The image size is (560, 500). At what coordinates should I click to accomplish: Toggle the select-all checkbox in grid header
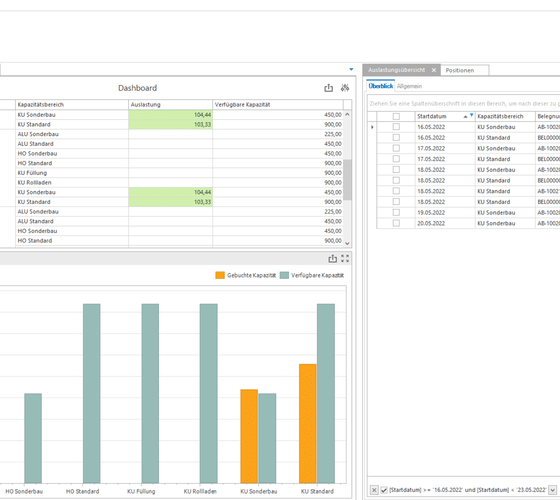[396, 116]
